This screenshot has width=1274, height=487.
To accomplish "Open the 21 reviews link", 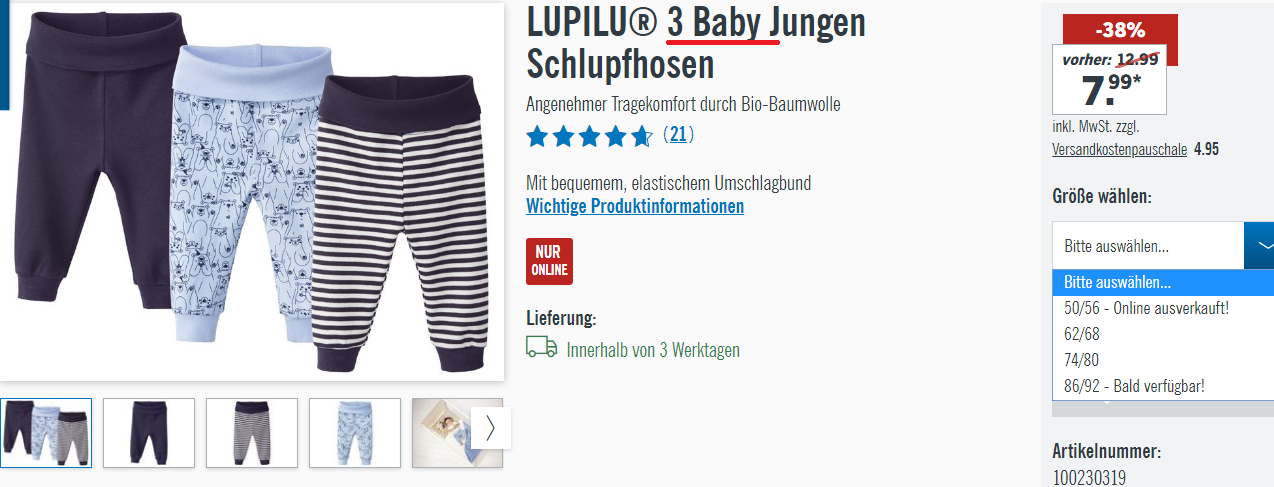I will tap(679, 134).
